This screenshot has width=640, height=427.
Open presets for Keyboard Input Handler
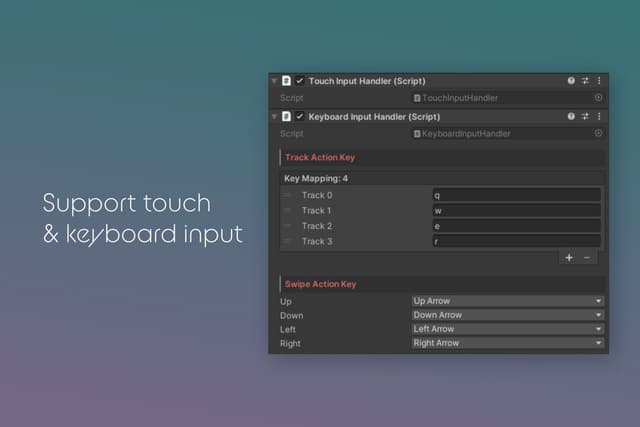tap(585, 116)
